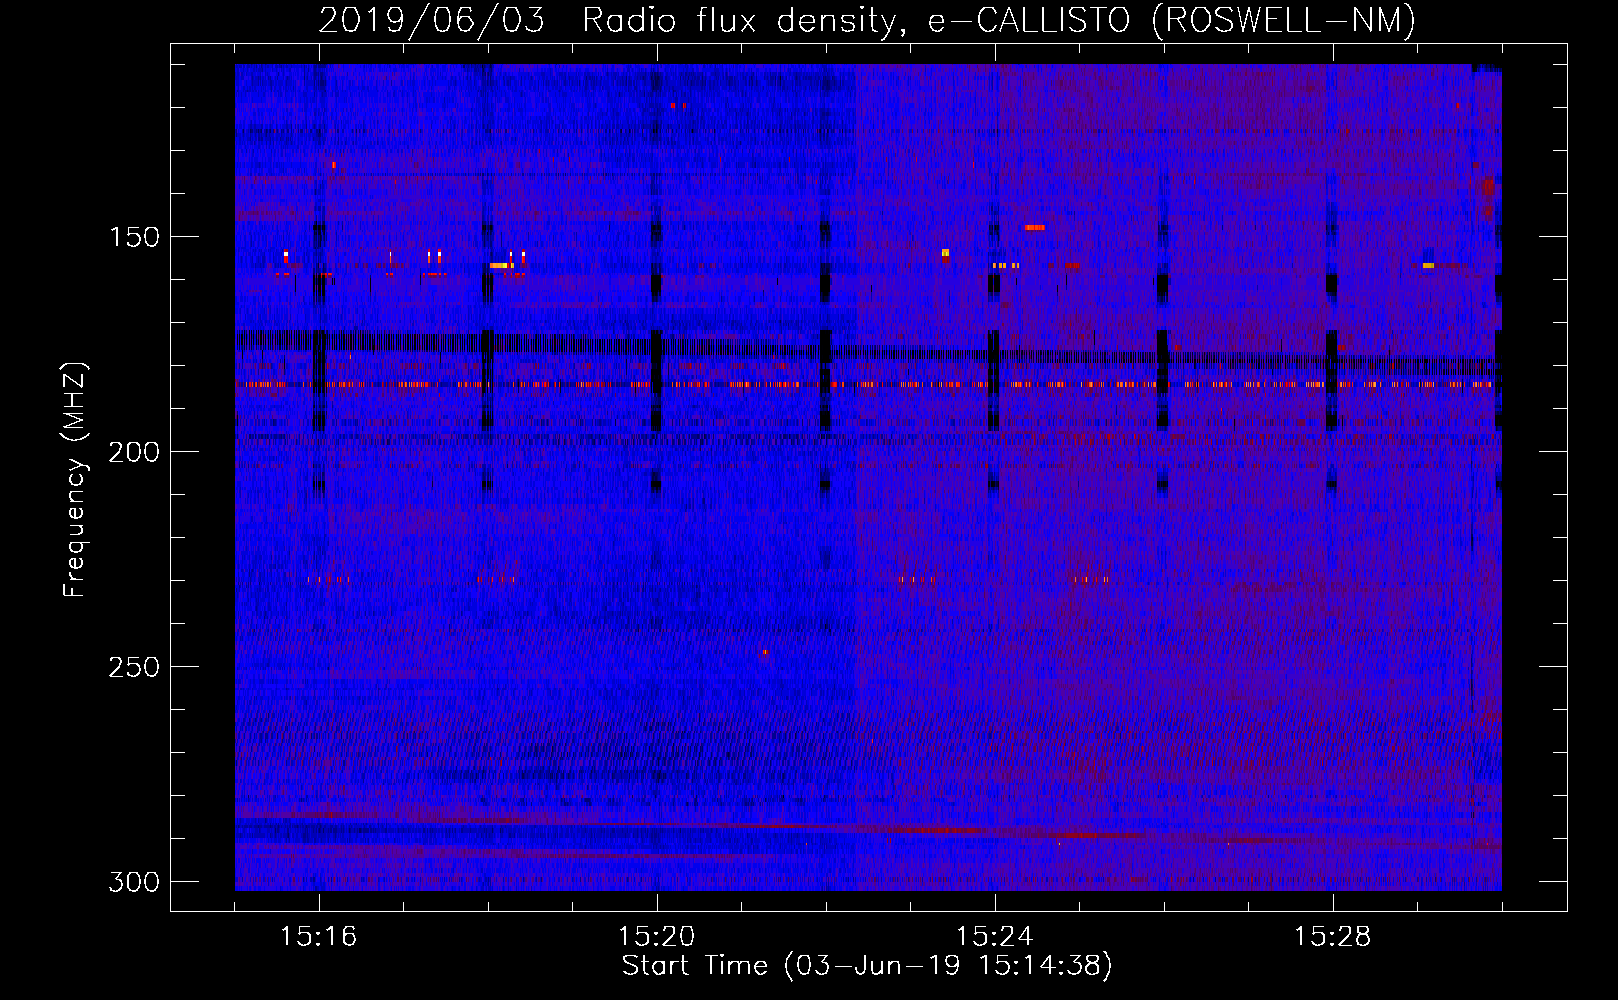Click the 200 frequency tick label
The image size is (1618, 1000).
point(133,452)
